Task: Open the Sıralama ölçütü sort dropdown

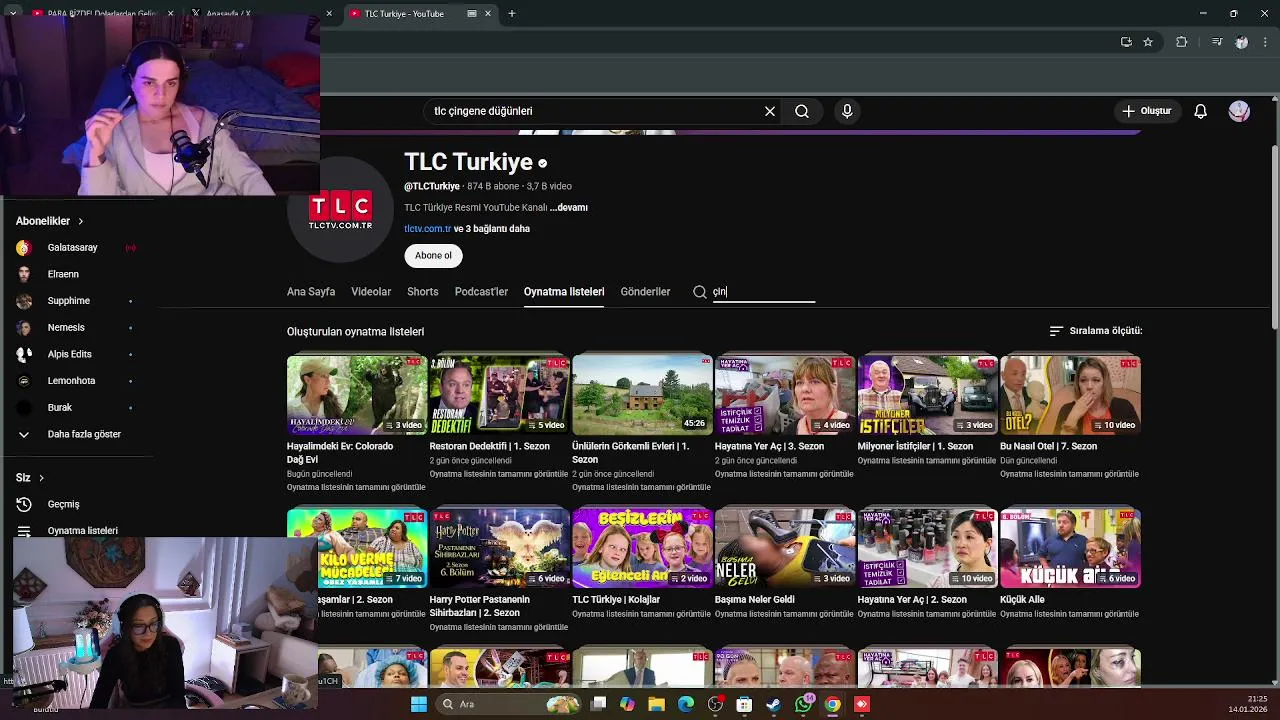Action: 1095,331
